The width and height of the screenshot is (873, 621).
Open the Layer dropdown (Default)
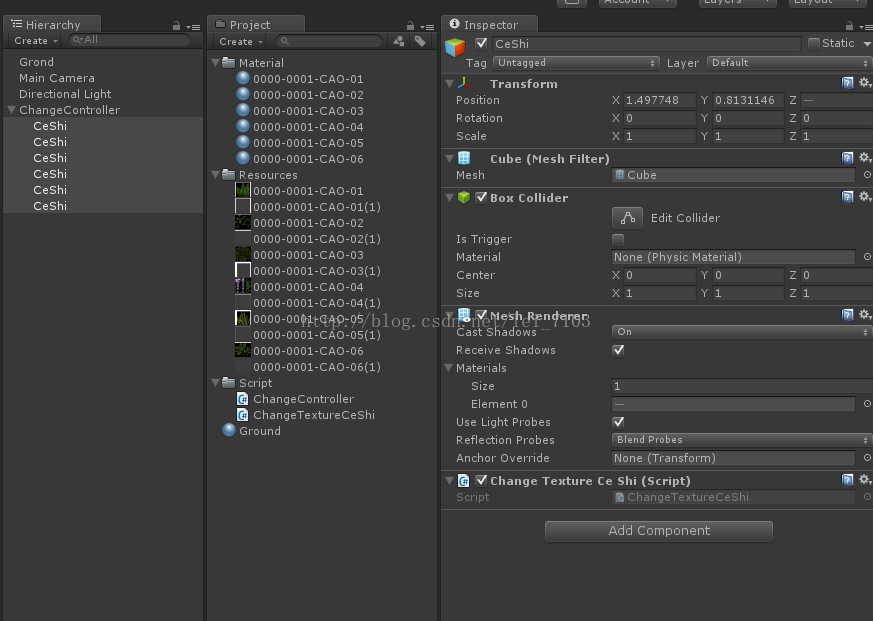[x=789, y=63]
